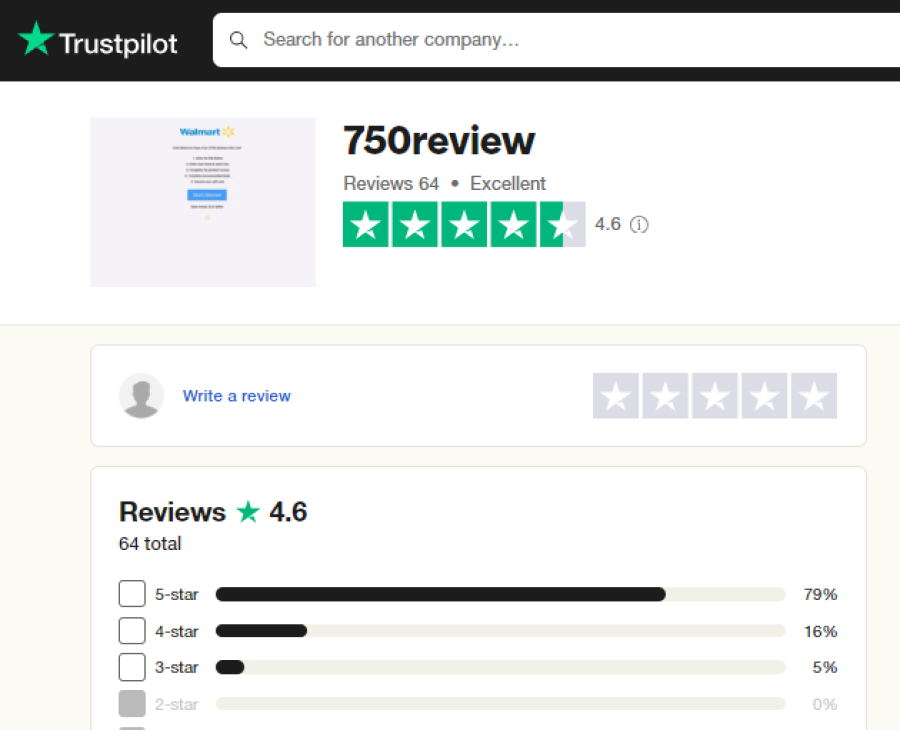This screenshot has height=730, width=900.
Task: Check the 5-star filter checkbox
Action: [x=132, y=593]
